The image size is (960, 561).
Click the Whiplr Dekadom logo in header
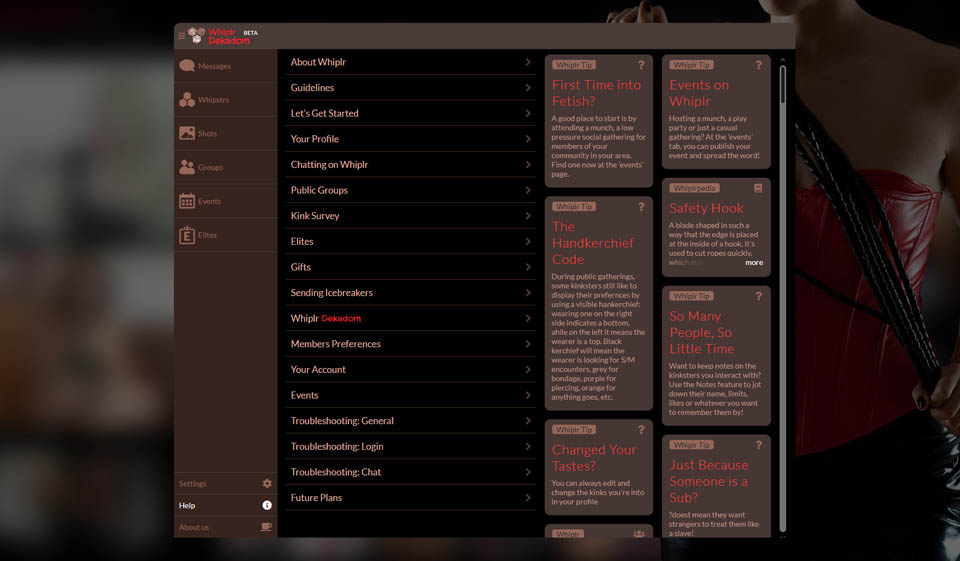221,36
